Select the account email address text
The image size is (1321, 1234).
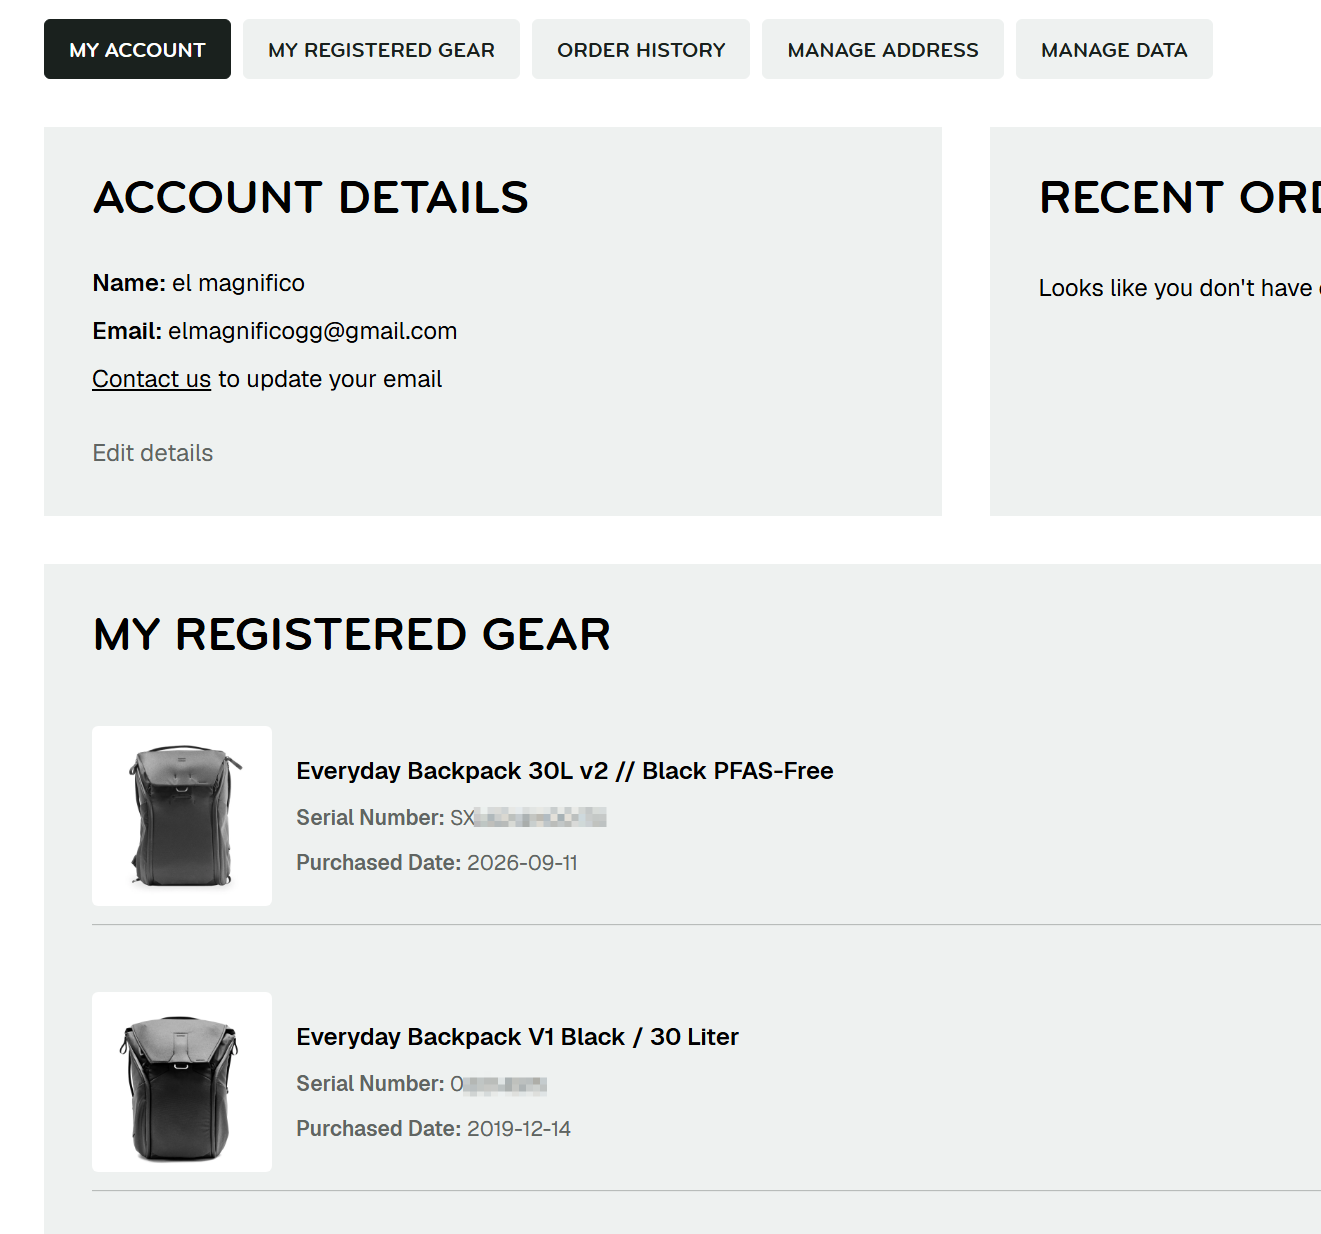tap(312, 331)
